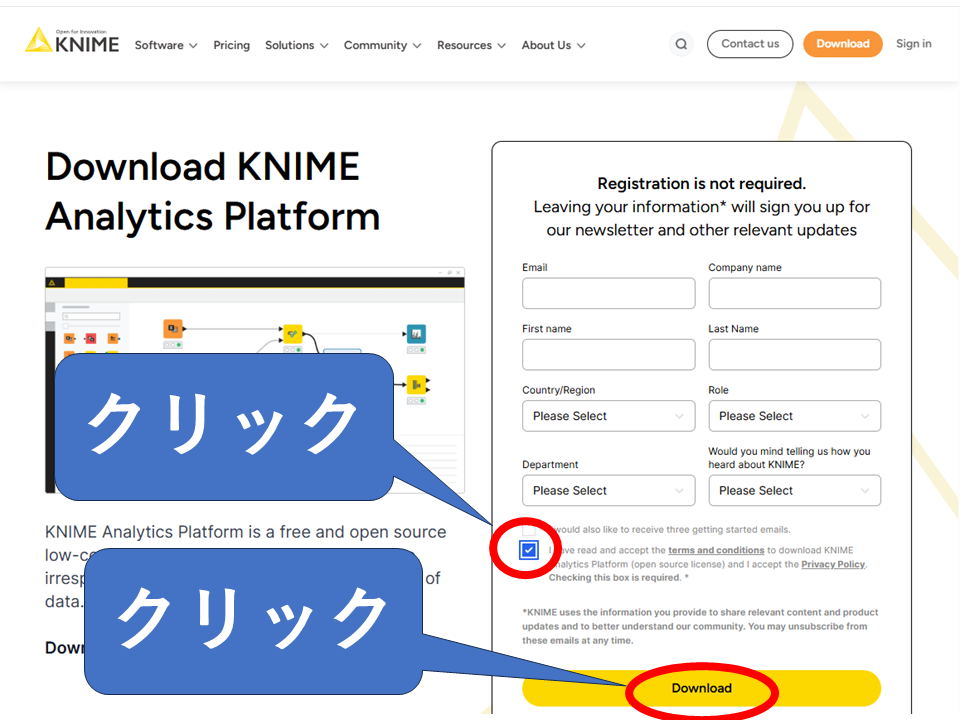
Task: Click the KNIME logo in header
Action: 72,42
